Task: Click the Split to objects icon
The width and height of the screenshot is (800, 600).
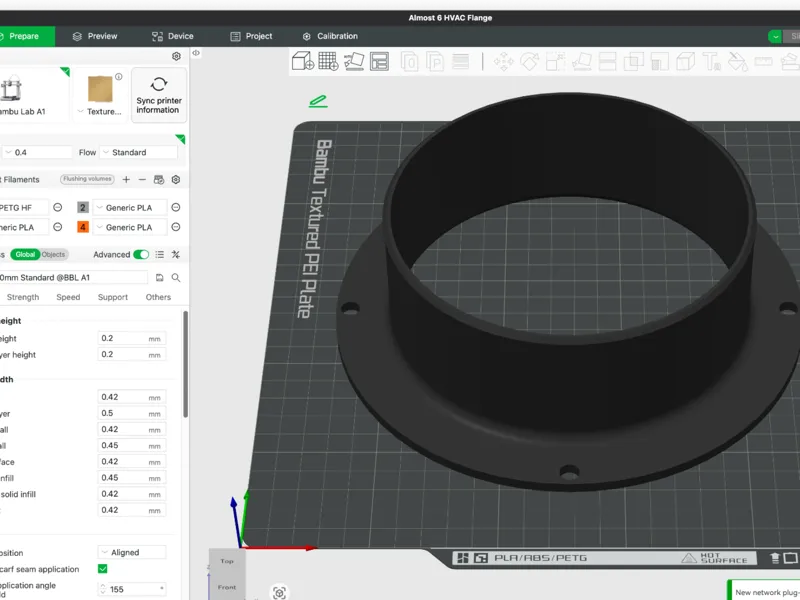Action: click(409, 62)
